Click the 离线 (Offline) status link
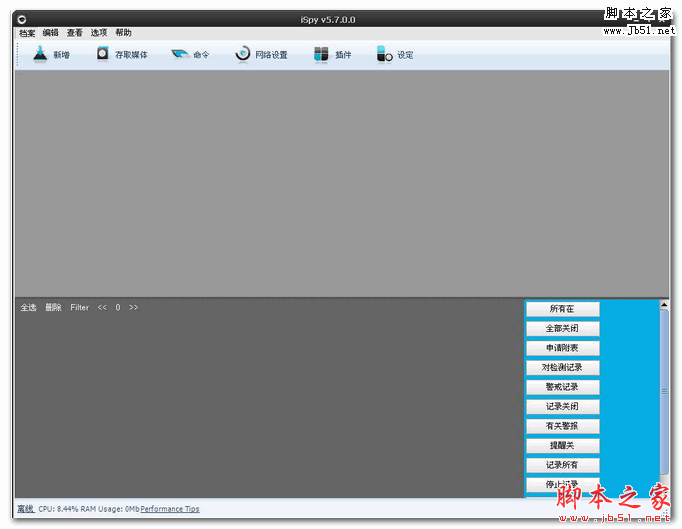 click(26, 509)
